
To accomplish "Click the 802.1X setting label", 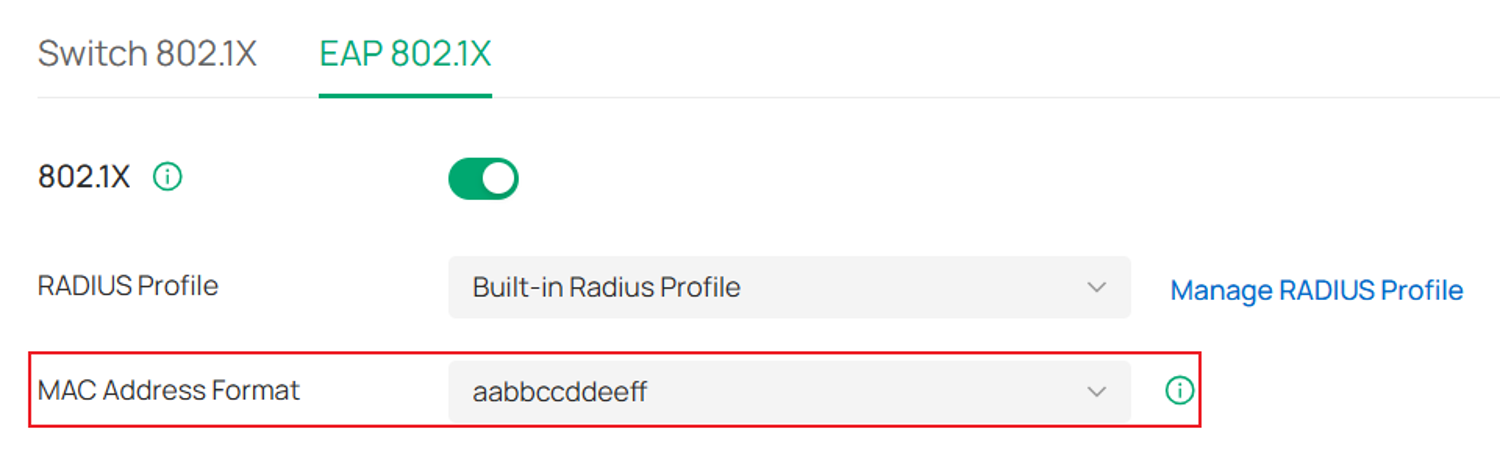I will (84, 177).
